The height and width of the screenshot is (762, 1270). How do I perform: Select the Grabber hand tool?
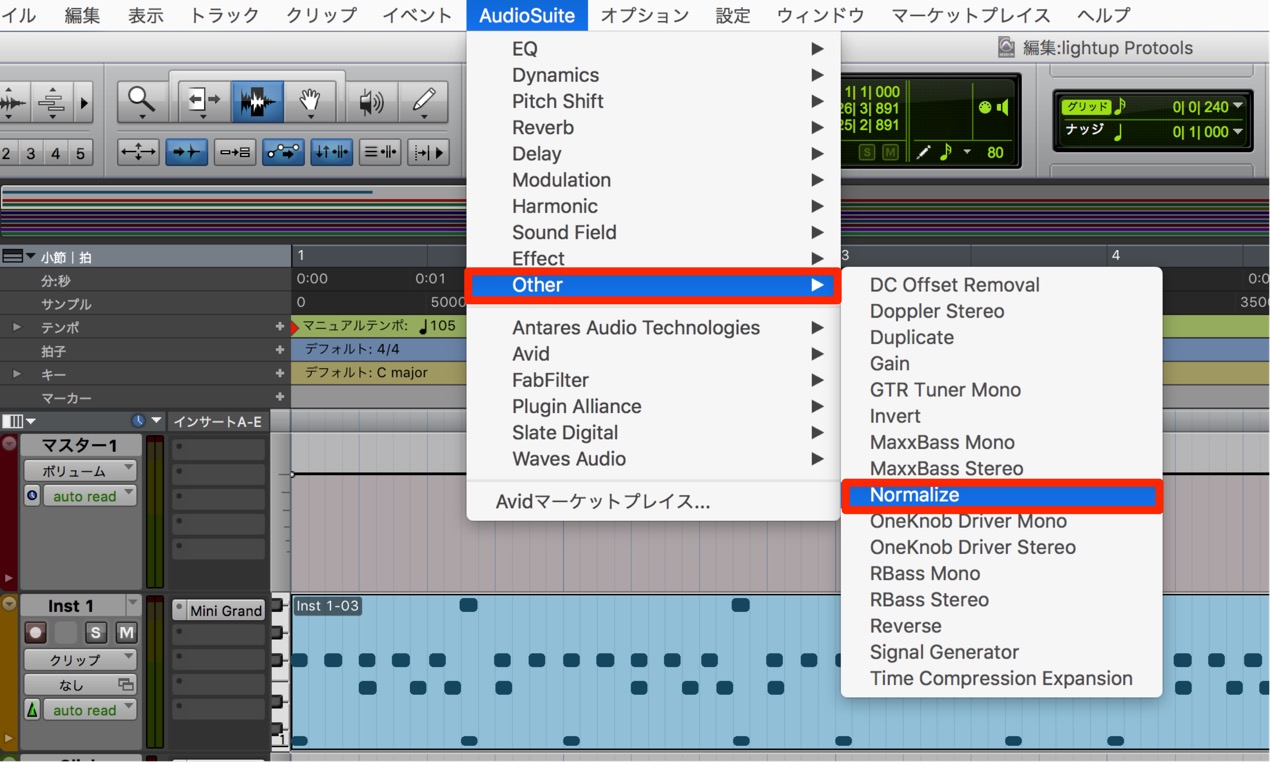pos(309,101)
